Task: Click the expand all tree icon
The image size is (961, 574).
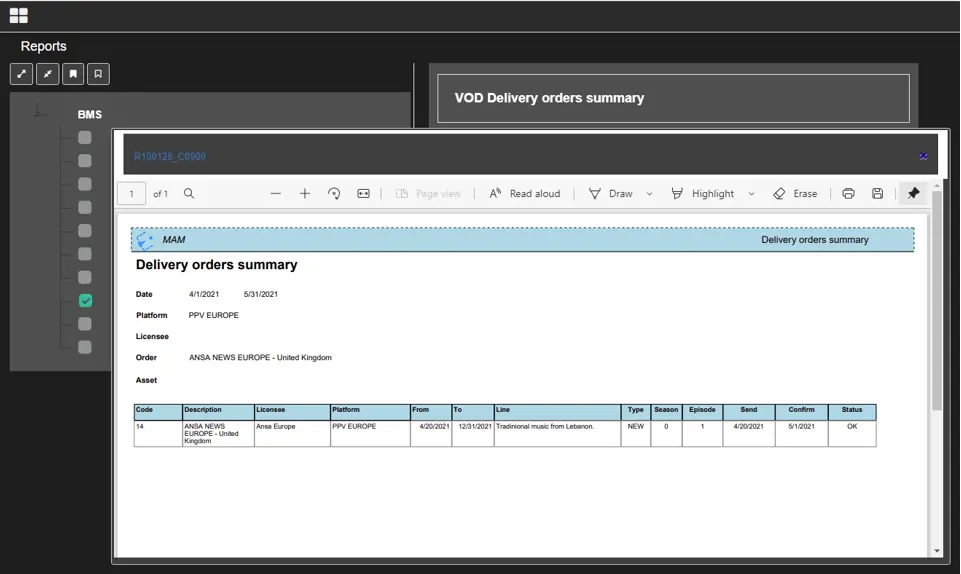Action: (22, 74)
